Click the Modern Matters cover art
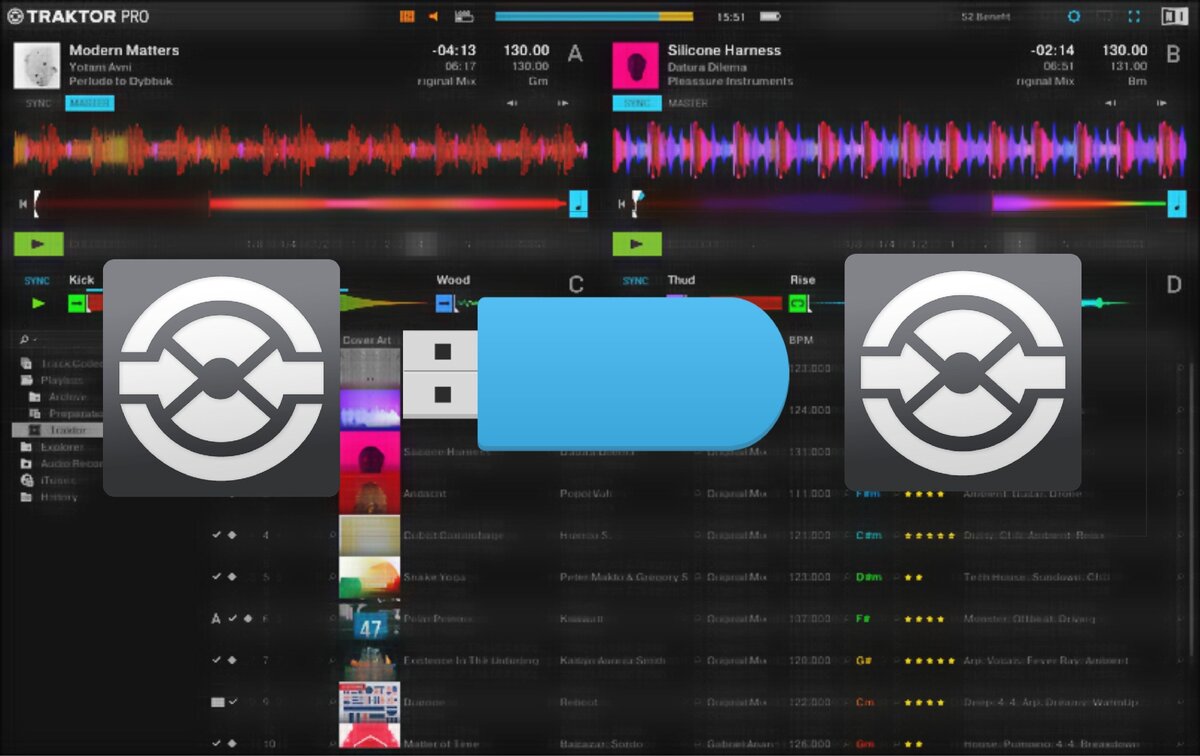Viewport: 1200px width, 756px height. (x=37, y=65)
